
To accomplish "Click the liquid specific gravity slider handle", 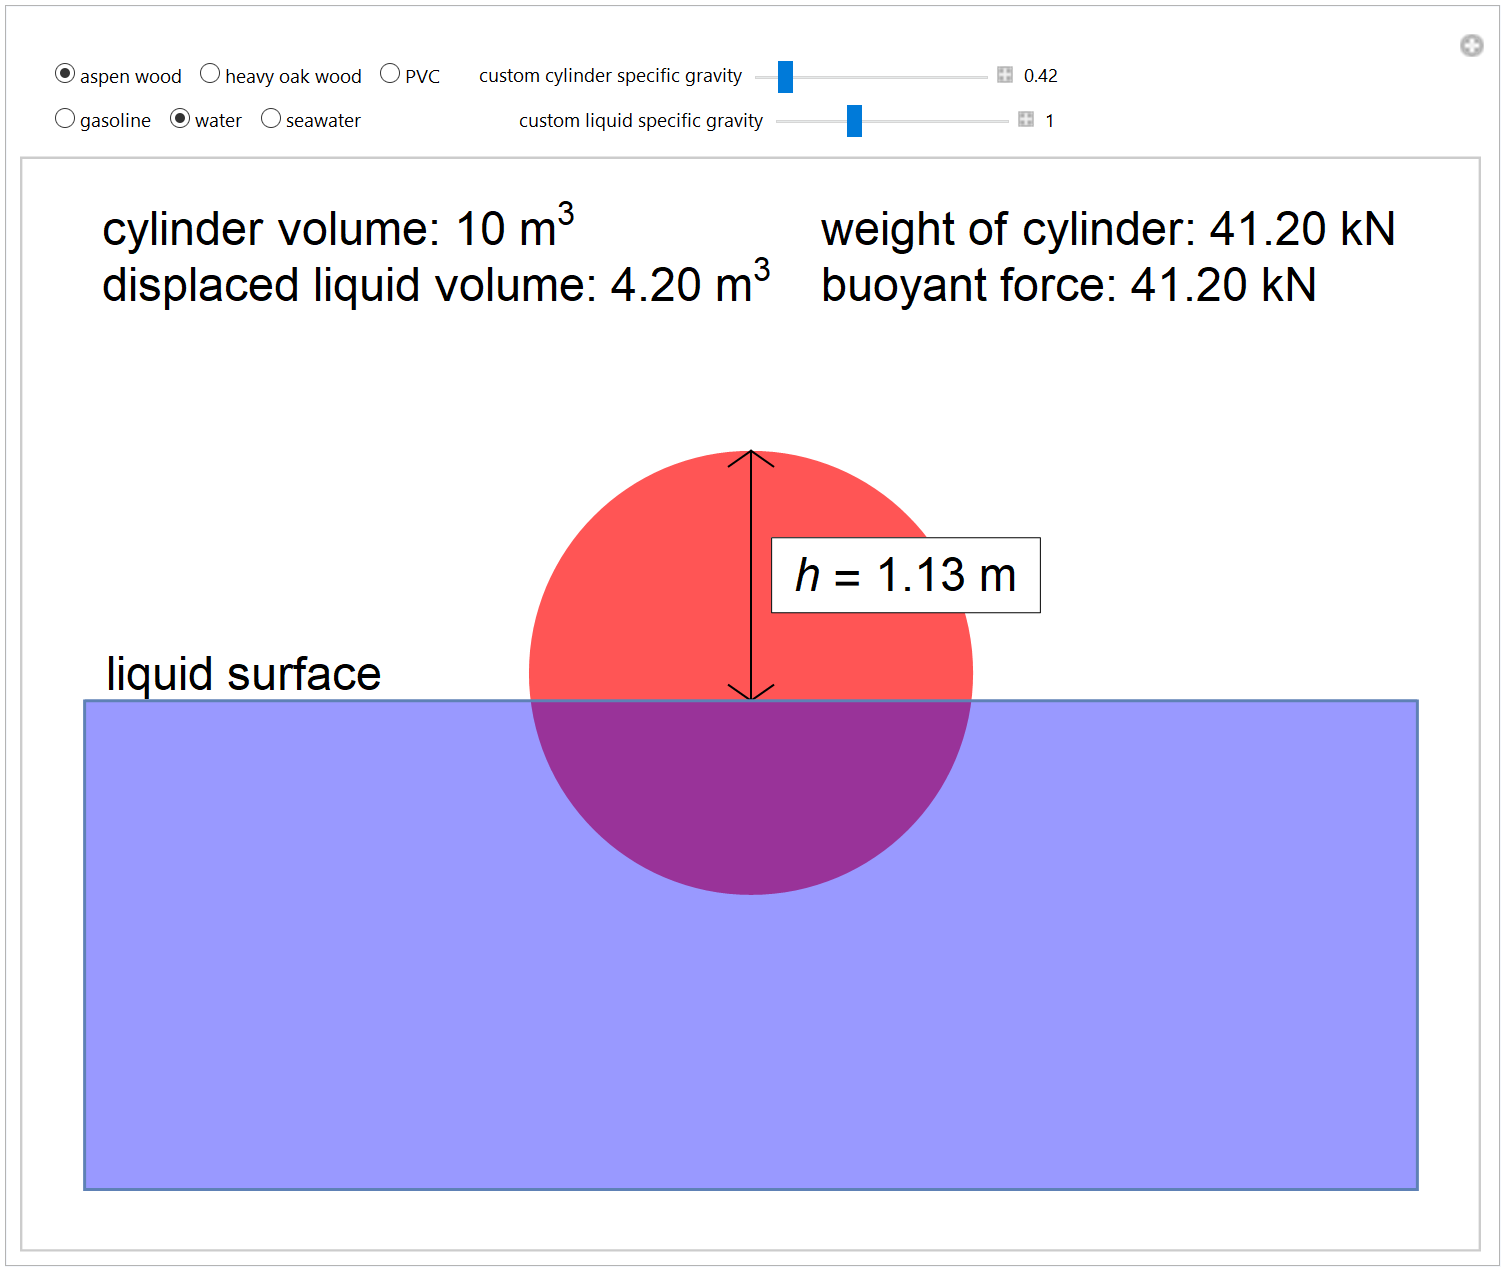I will [x=854, y=121].
